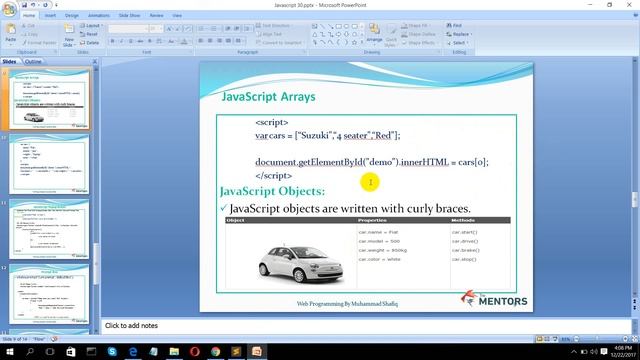640x360 pixels.
Task: Close the Slides pane with X
Action: pyautogui.click(x=95, y=62)
